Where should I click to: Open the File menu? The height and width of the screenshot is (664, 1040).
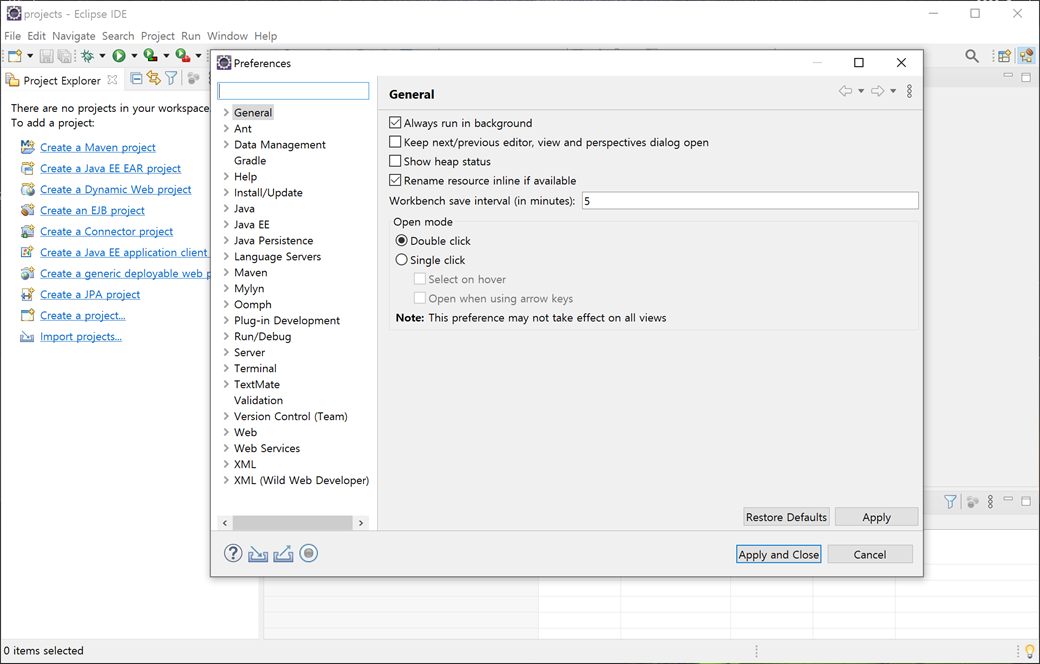click(13, 36)
